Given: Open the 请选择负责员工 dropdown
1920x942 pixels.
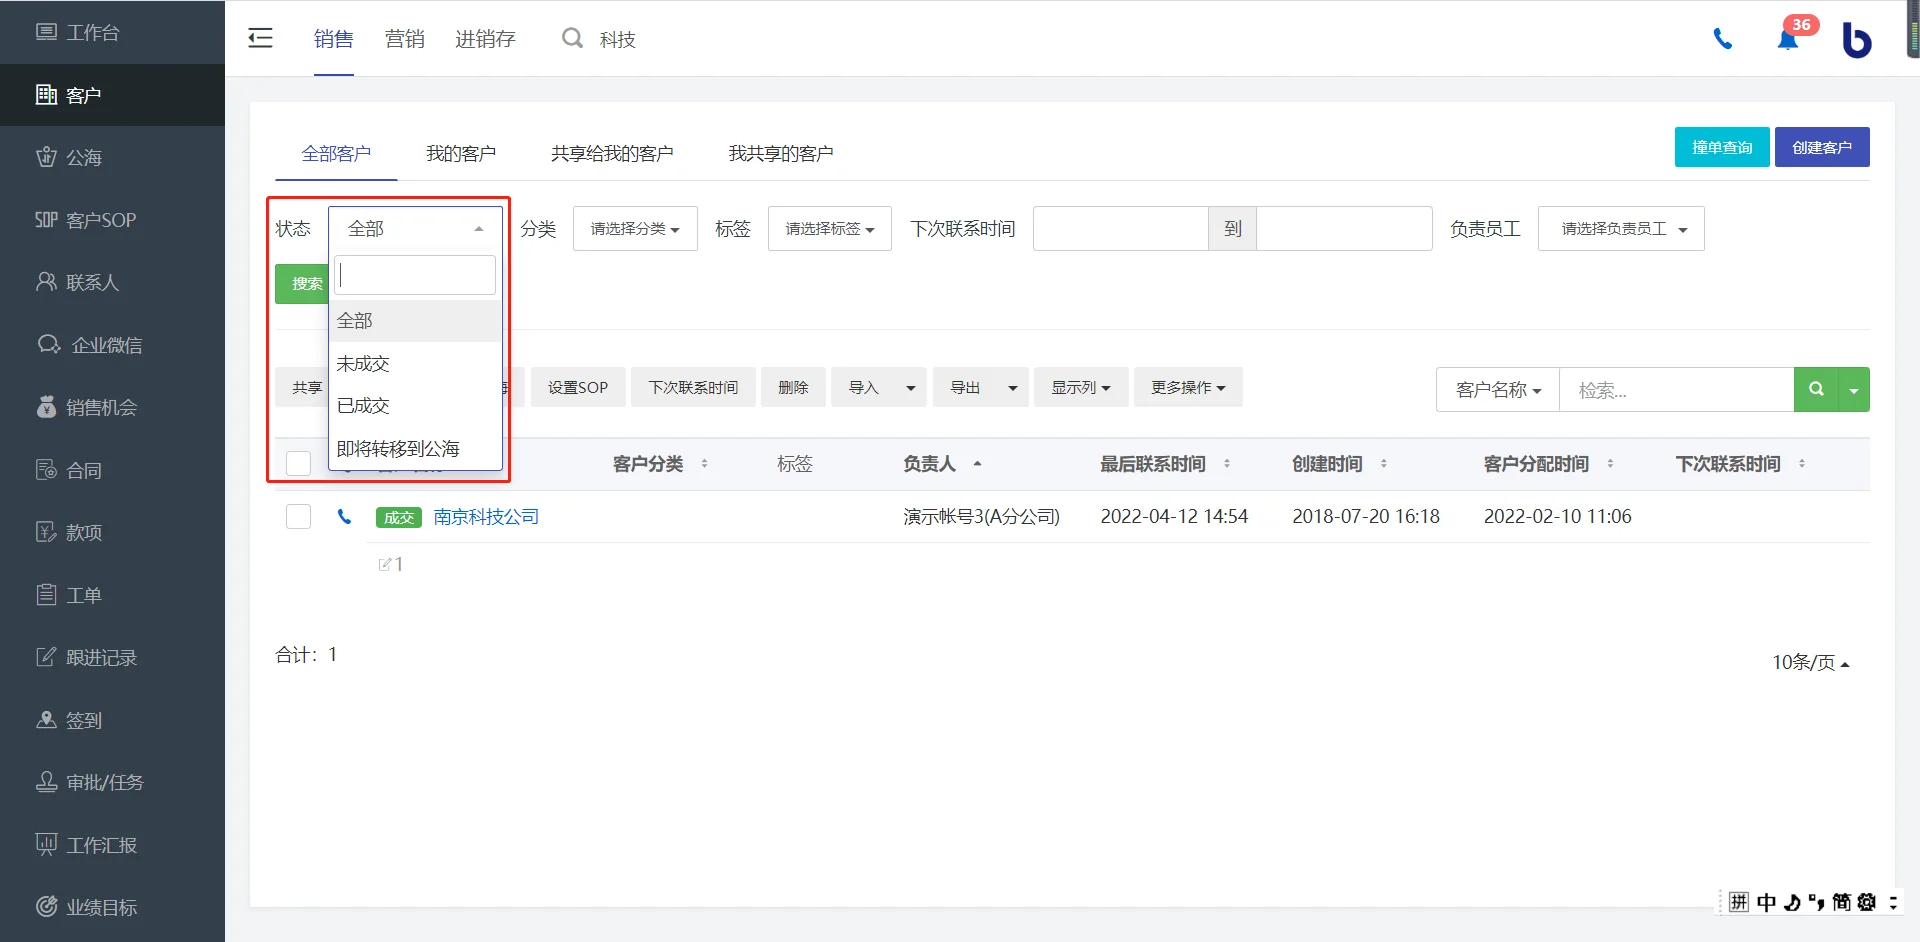Looking at the screenshot, I should 1621,229.
